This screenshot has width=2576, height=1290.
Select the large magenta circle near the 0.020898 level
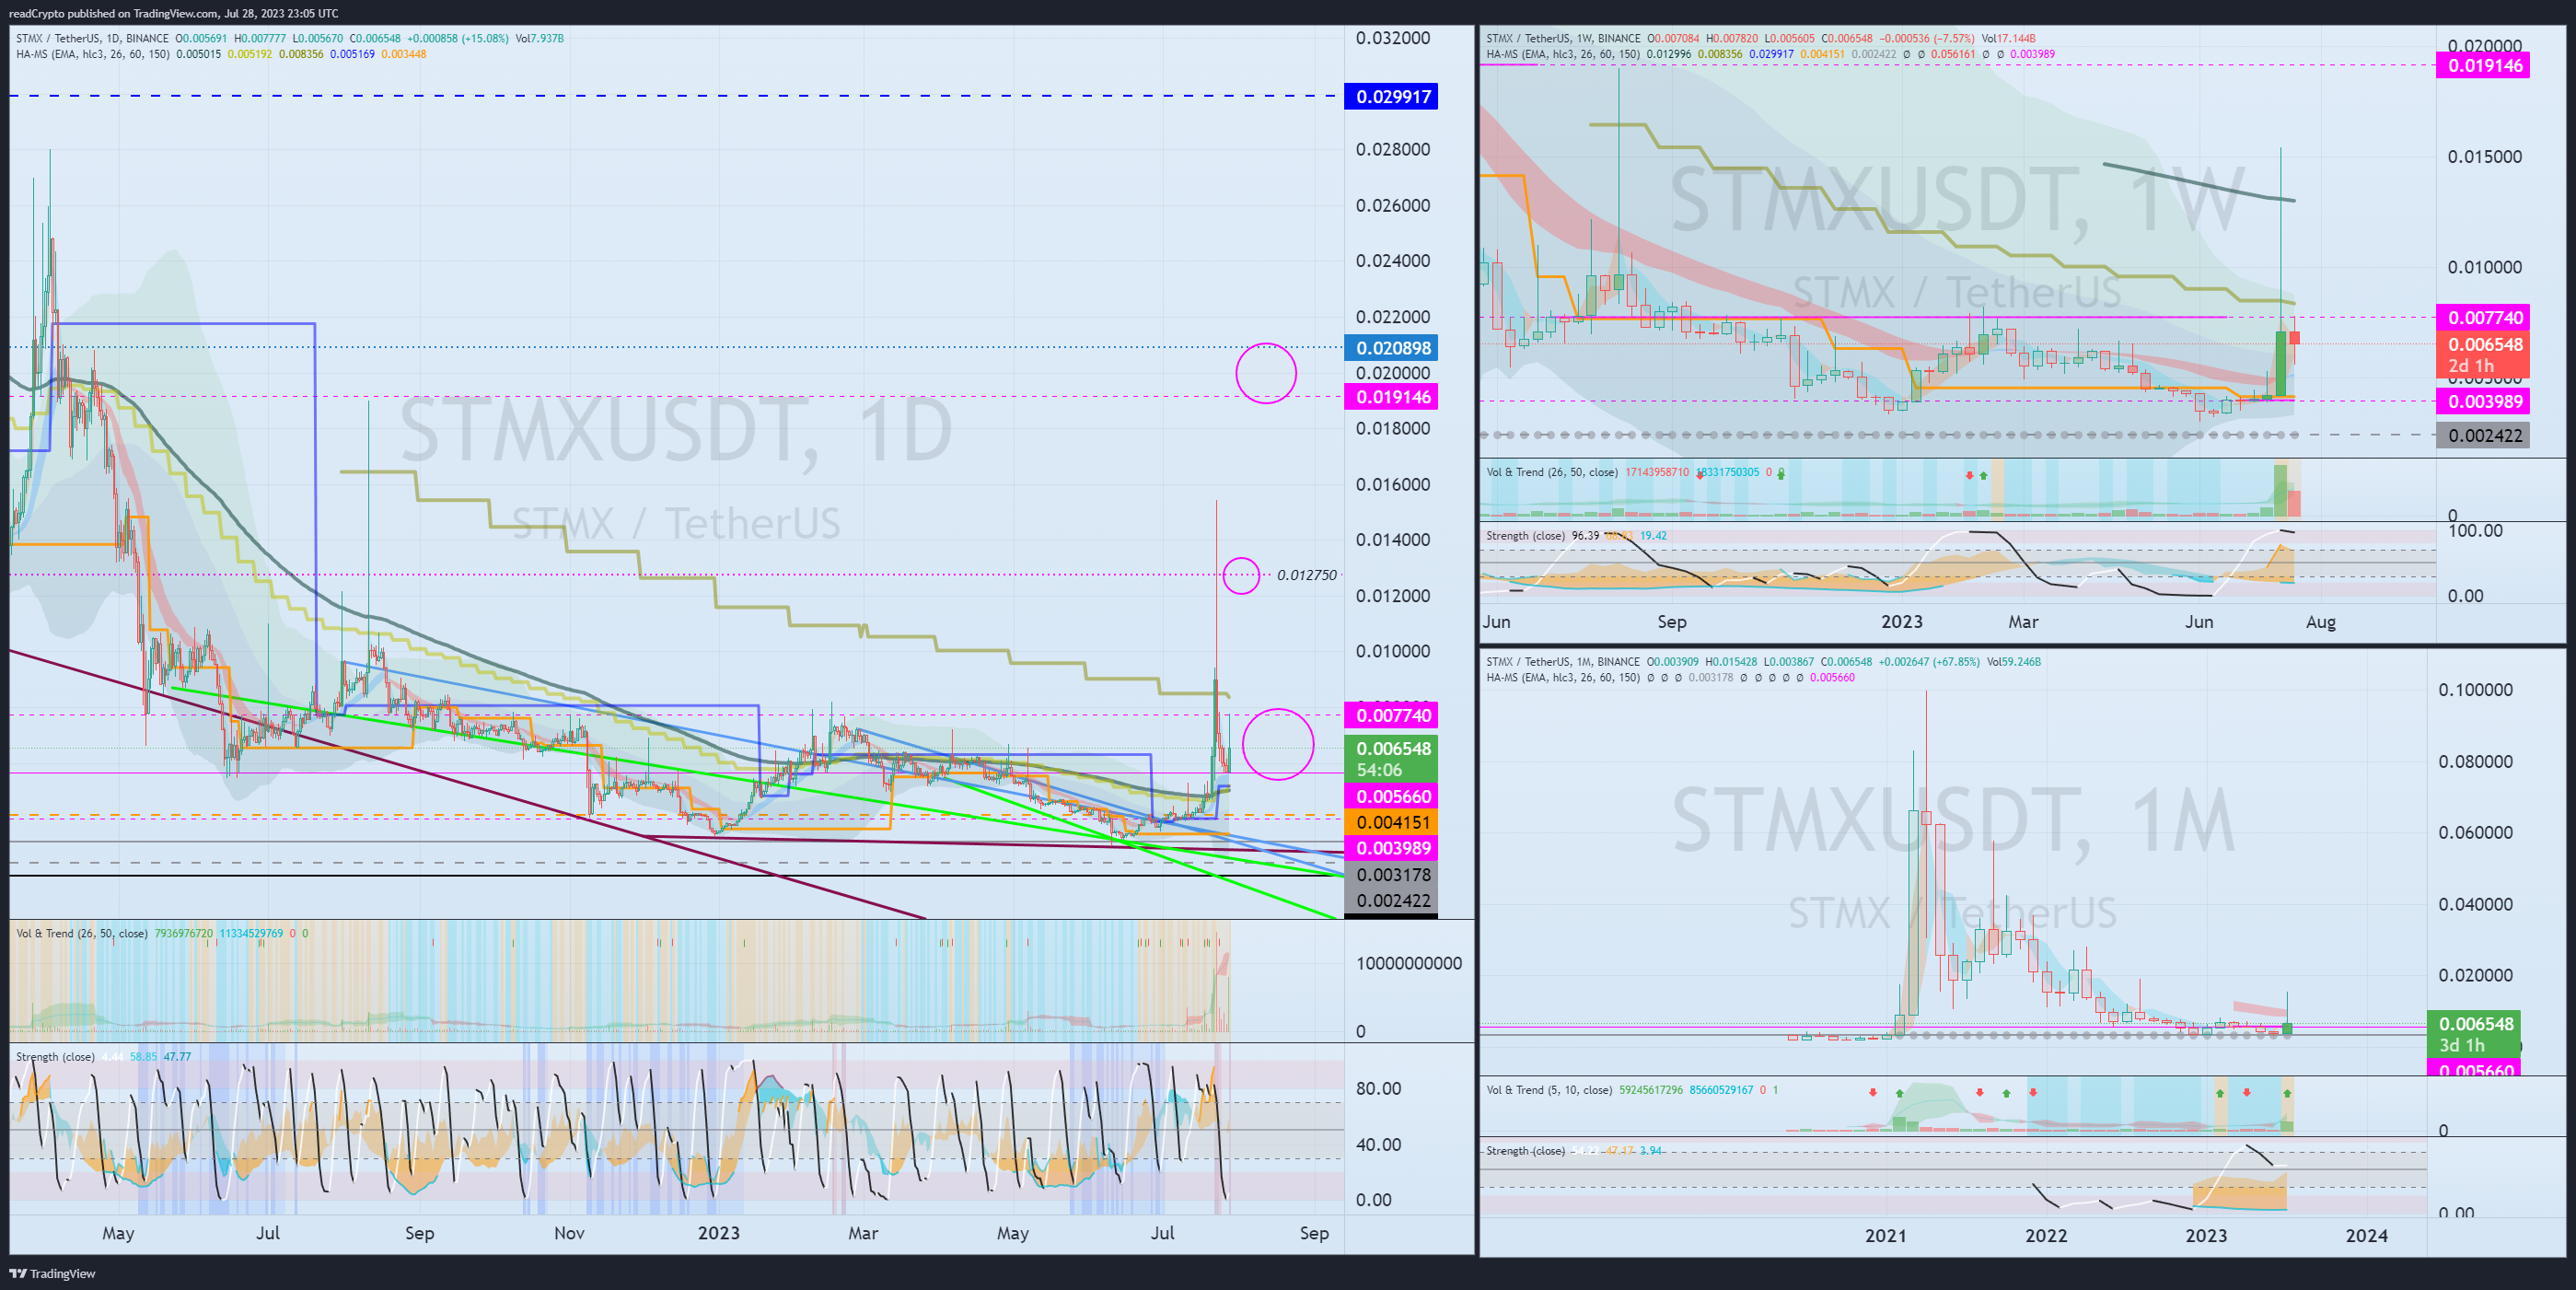[1266, 373]
